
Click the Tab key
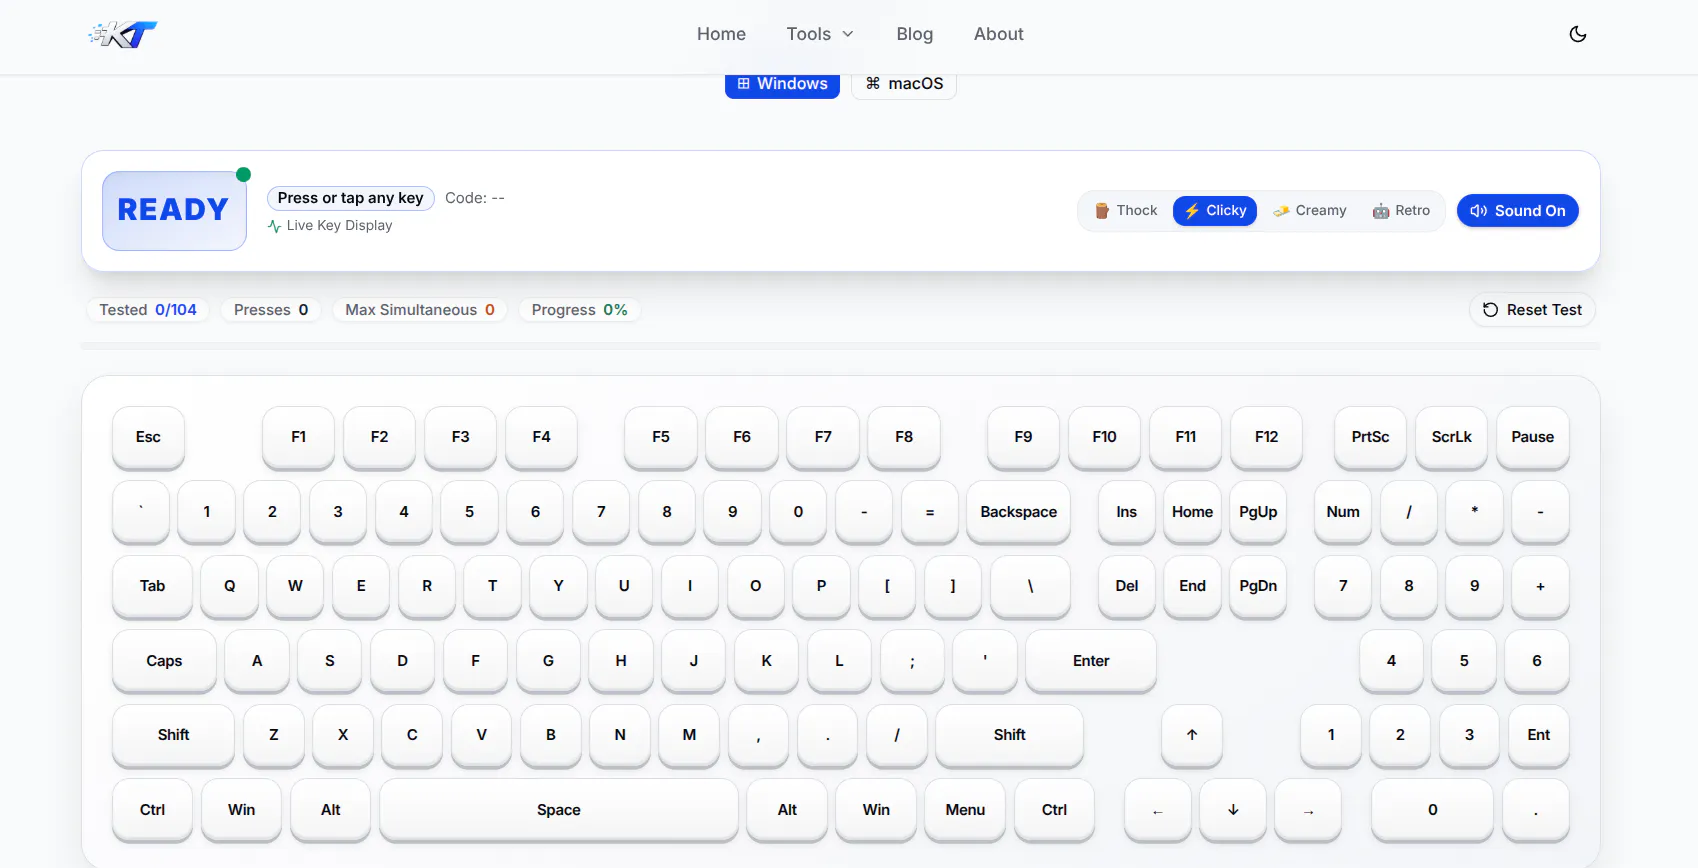(x=152, y=586)
